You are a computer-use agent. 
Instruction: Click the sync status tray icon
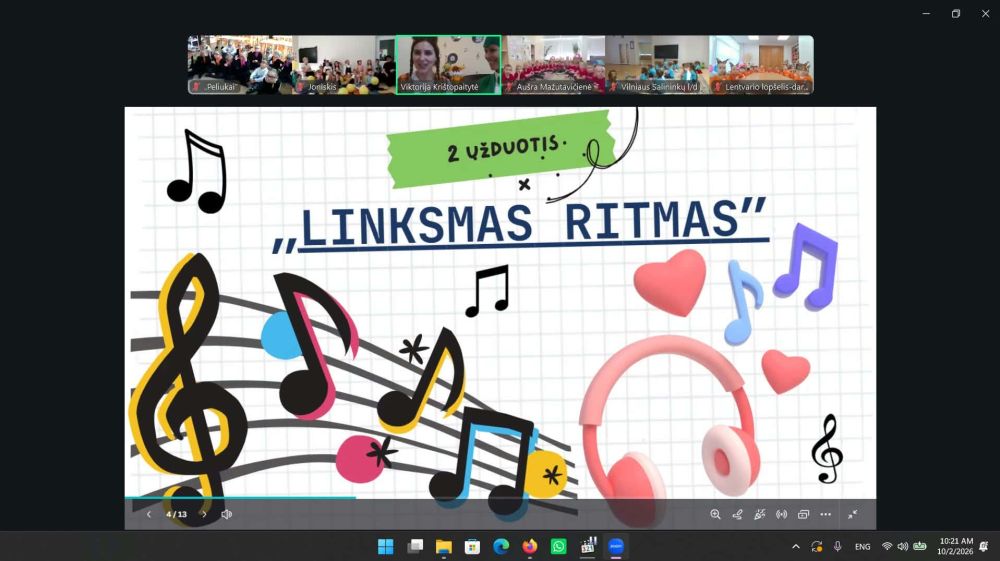coord(817,546)
